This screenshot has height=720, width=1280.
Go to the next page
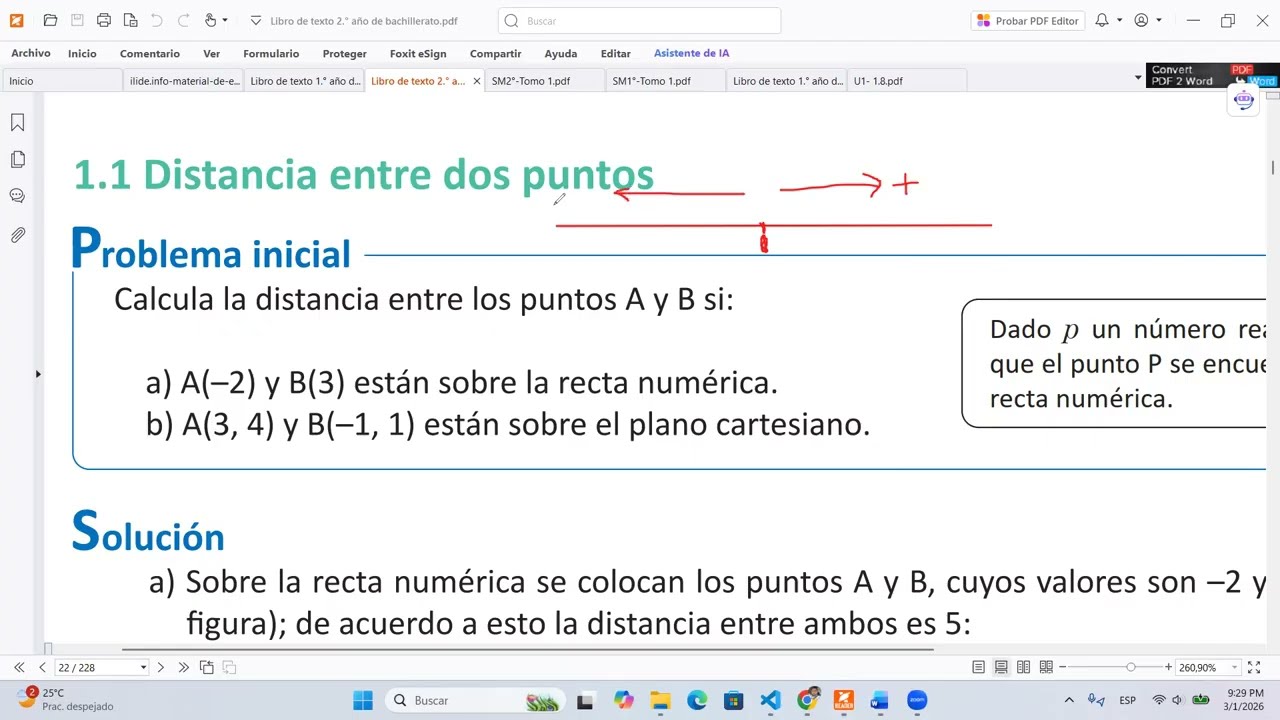pyautogui.click(x=160, y=667)
